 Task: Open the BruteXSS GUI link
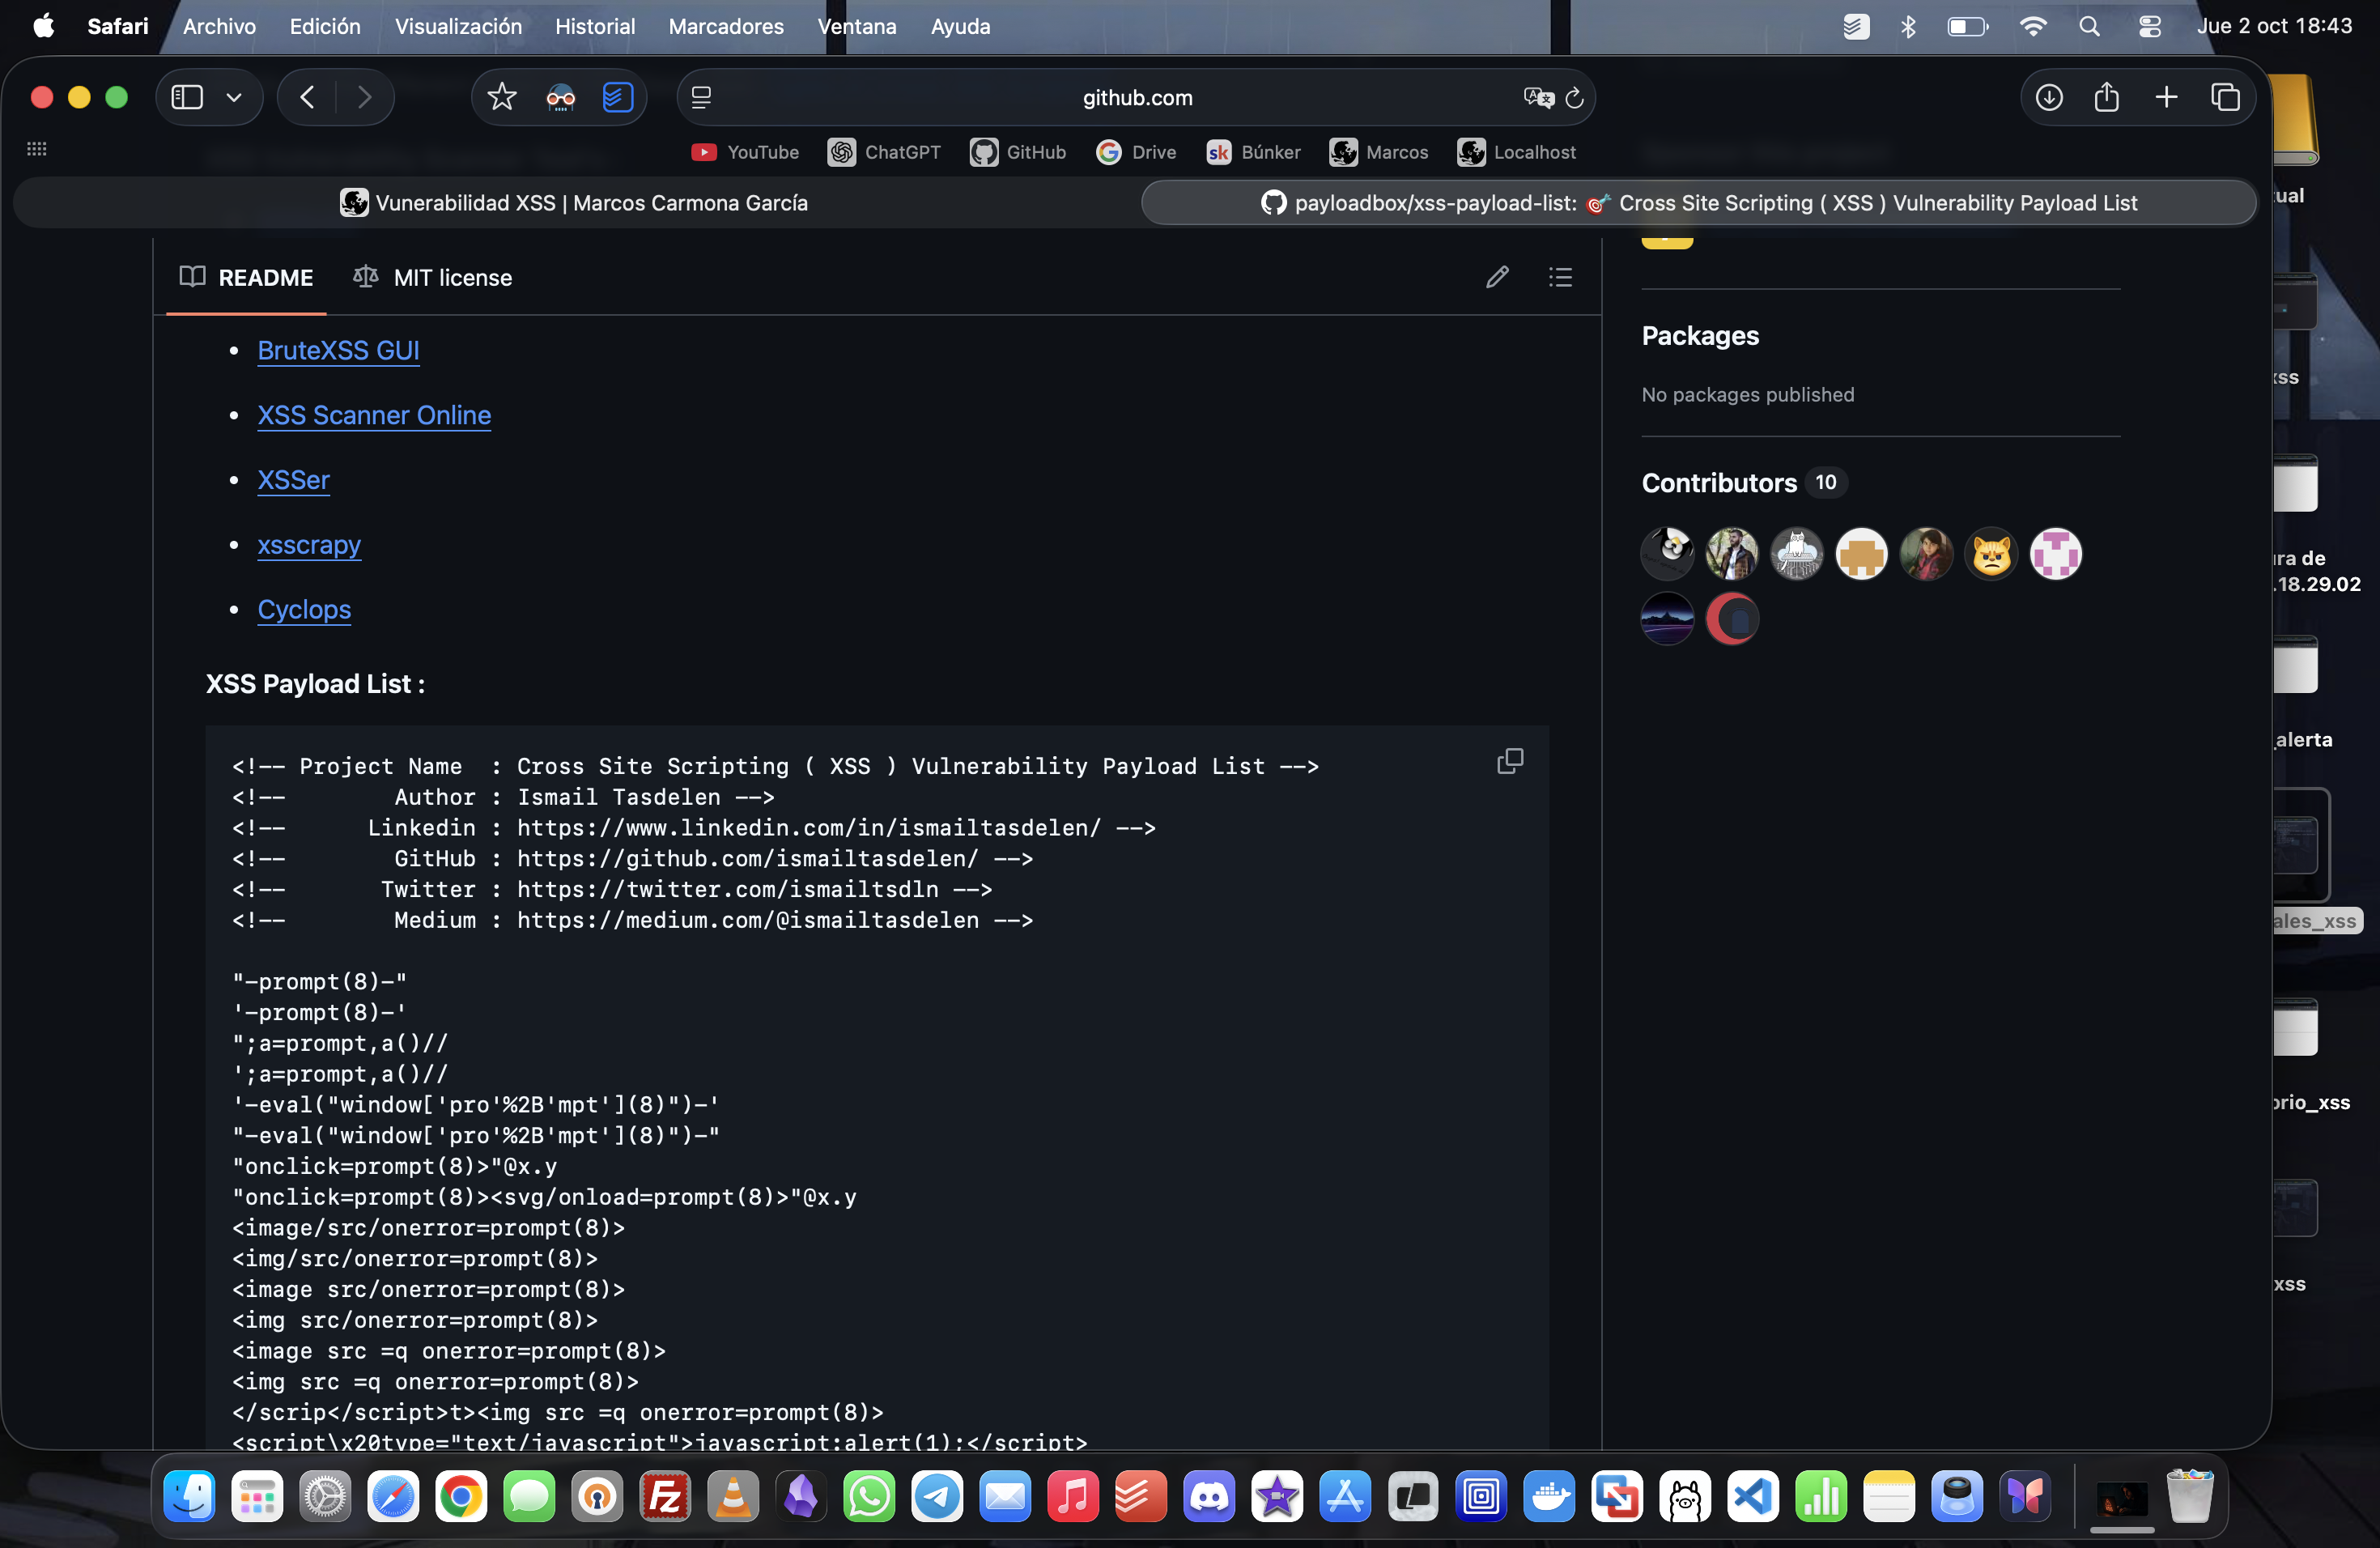[338, 350]
